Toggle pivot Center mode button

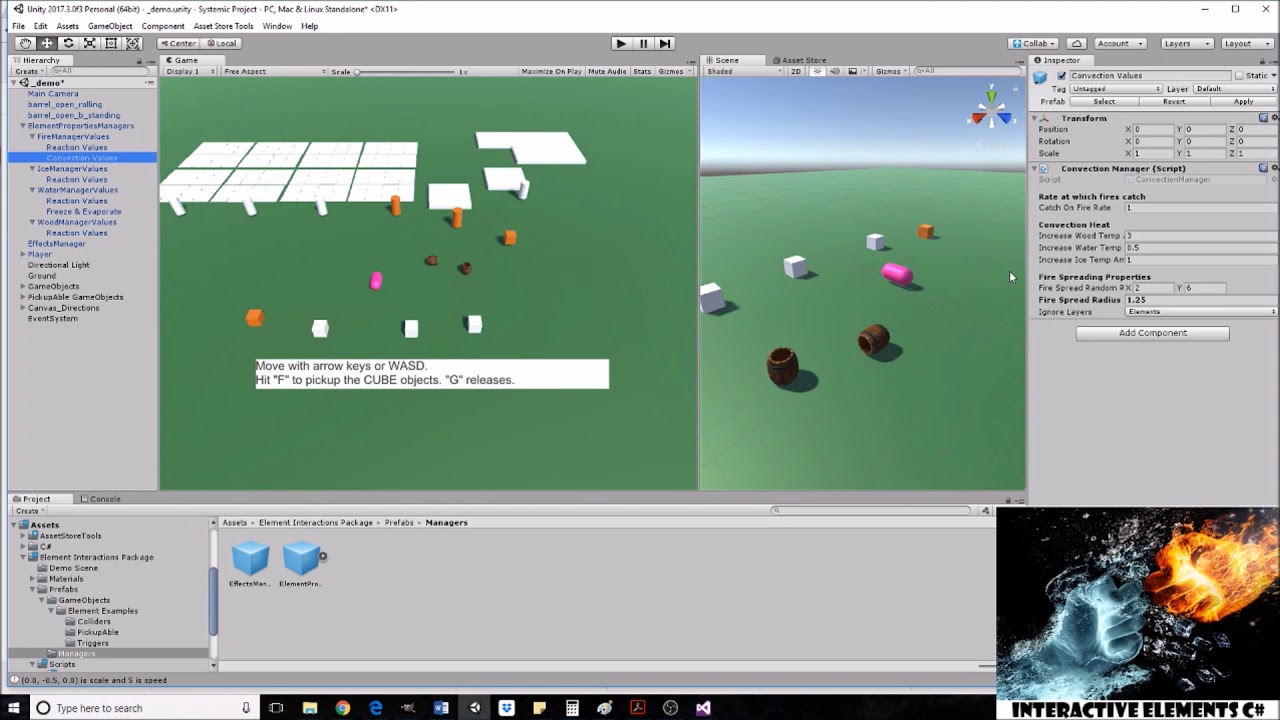pyautogui.click(x=179, y=43)
